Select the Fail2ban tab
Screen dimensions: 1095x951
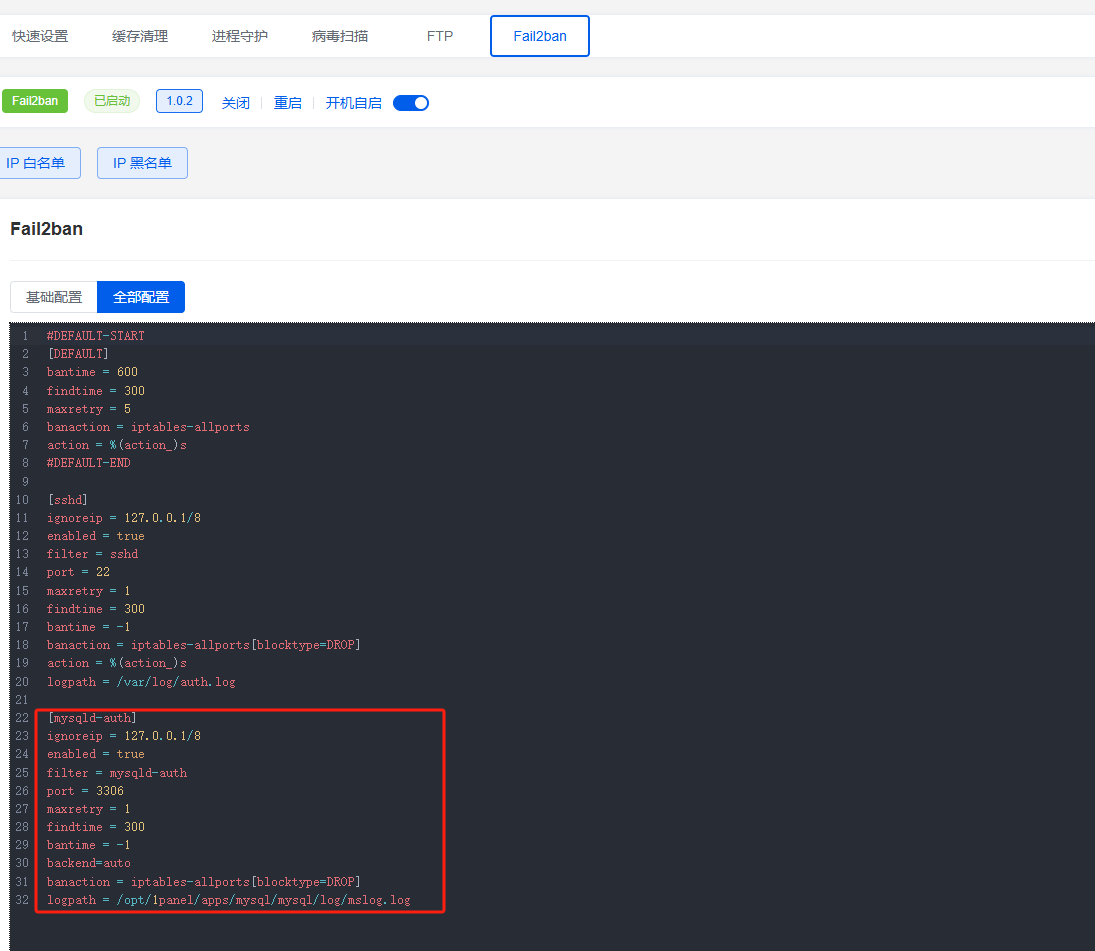540,36
